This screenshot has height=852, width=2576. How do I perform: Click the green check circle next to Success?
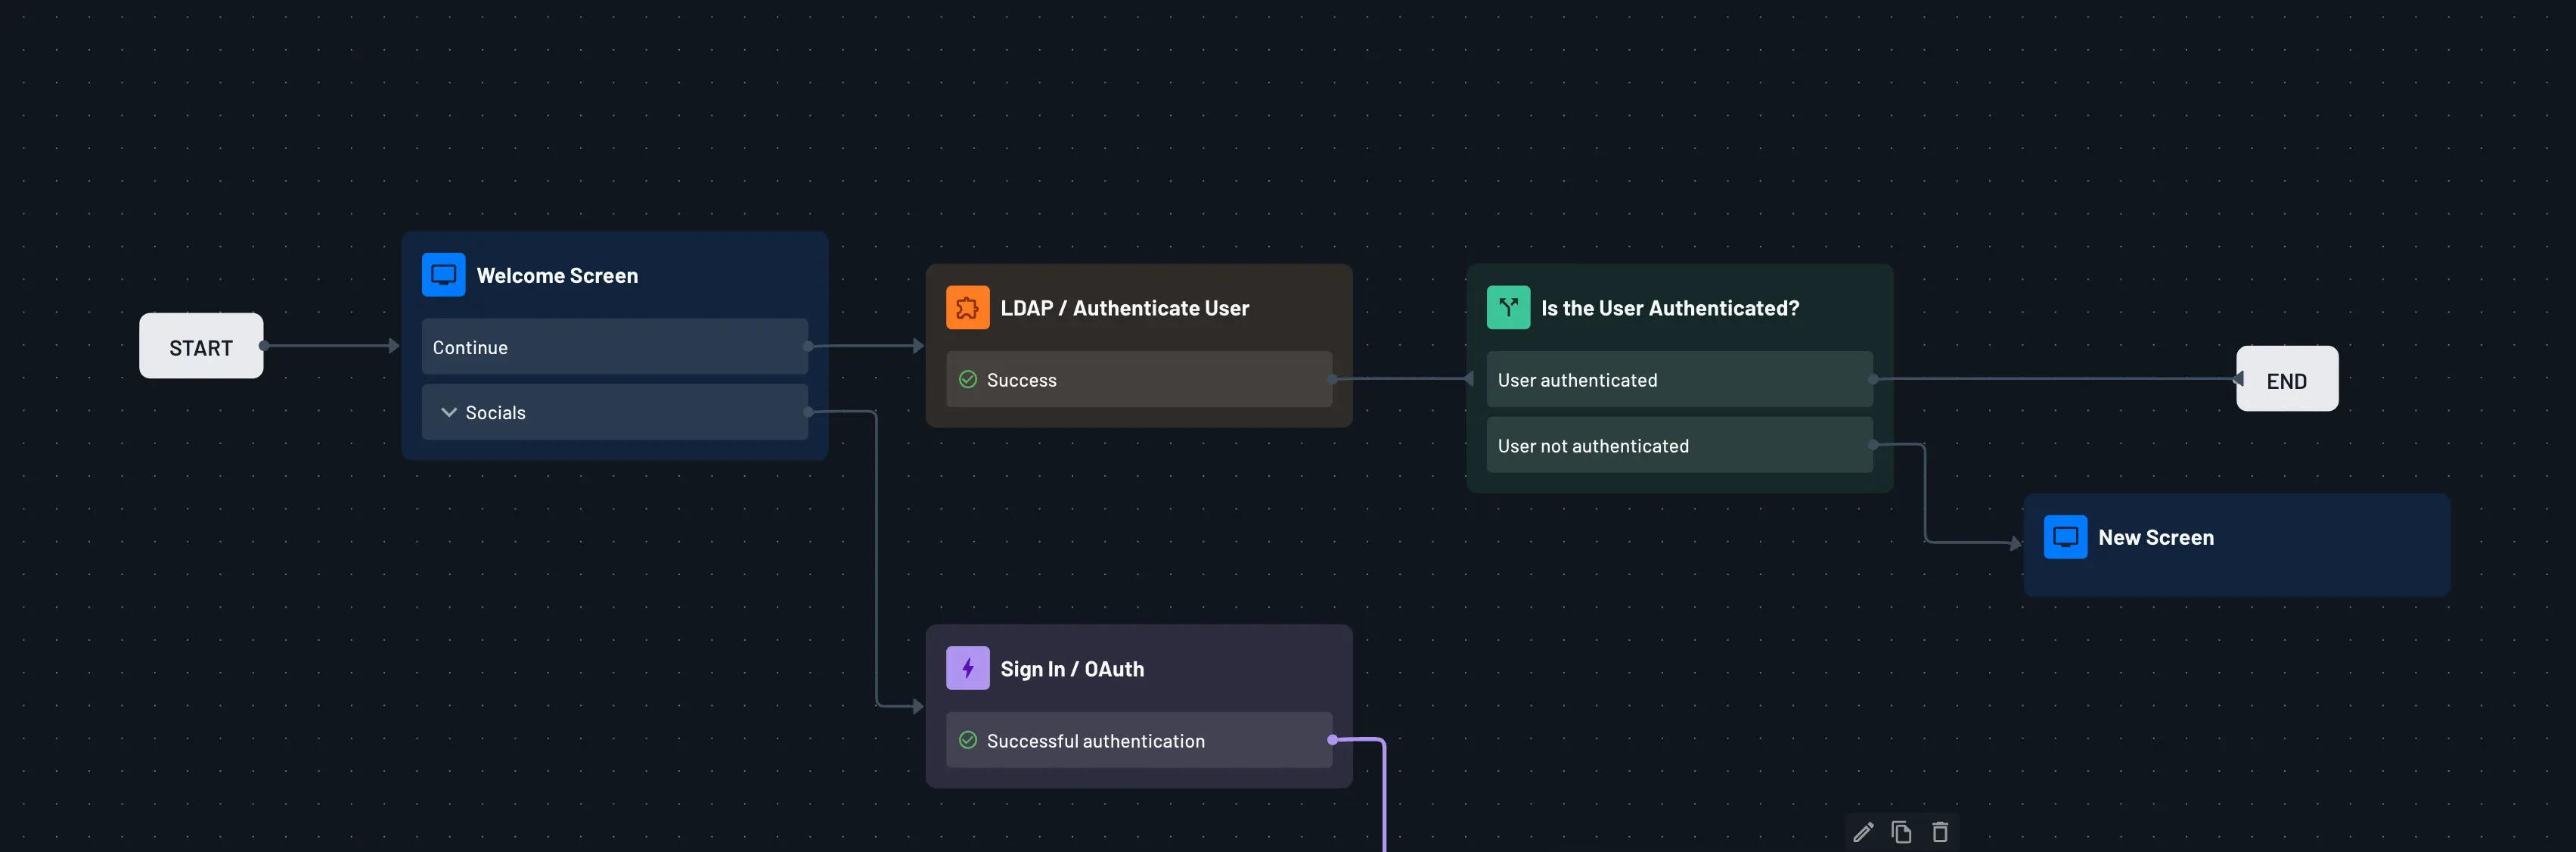[967, 380]
